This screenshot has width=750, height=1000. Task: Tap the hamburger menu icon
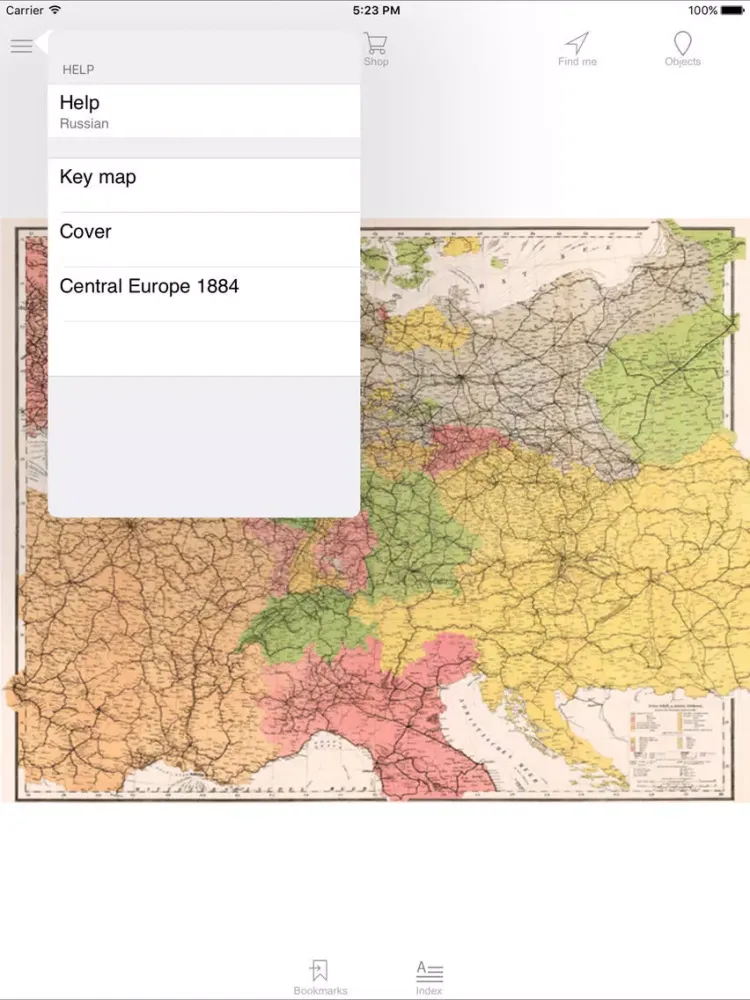point(21,46)
